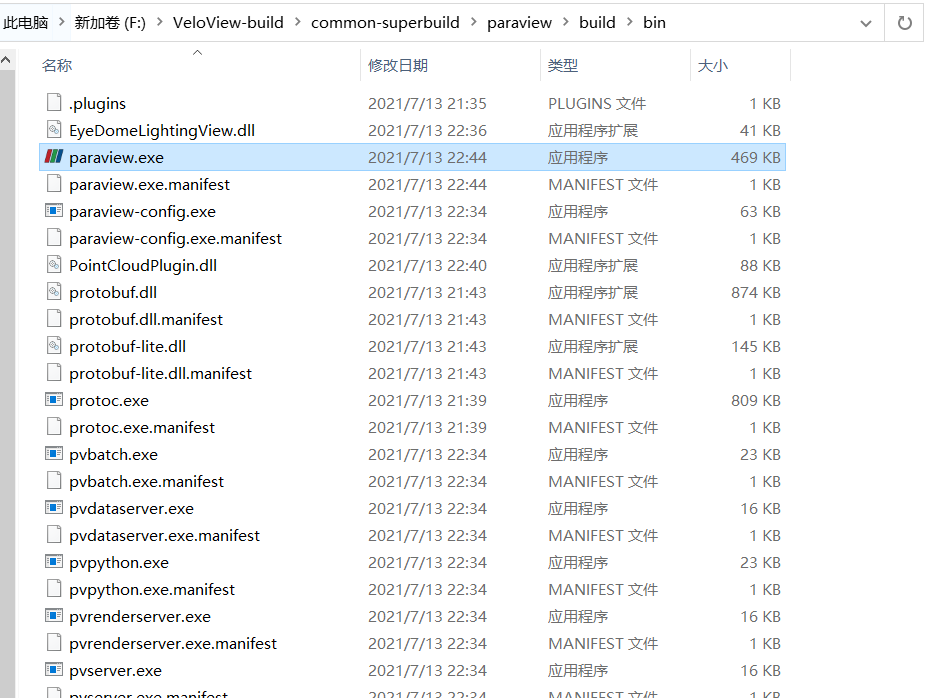The height and width of the screenshot is (698, 934).
Task: Go to 新加卷 (F:) drive breadcrumb
Action: pos(110,23)
